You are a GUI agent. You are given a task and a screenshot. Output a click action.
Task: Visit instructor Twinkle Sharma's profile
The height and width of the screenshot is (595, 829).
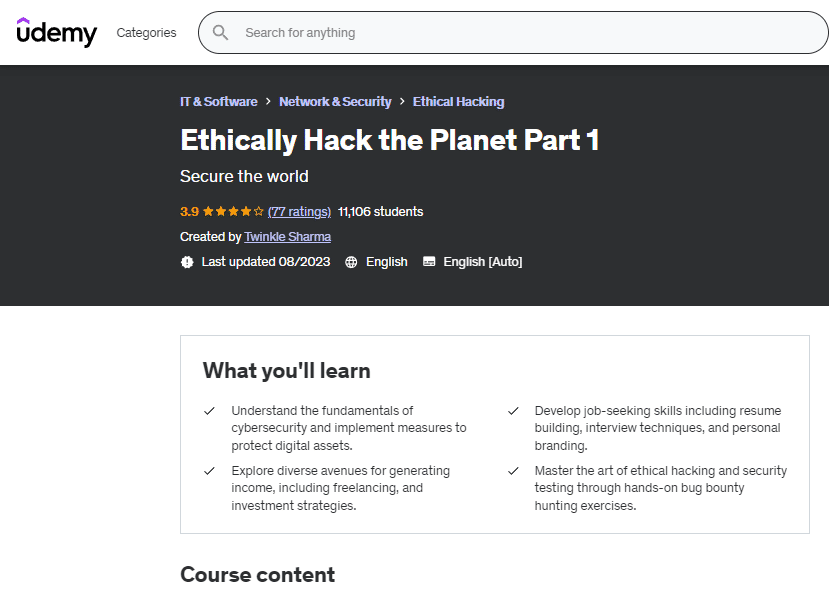[287, 237]
